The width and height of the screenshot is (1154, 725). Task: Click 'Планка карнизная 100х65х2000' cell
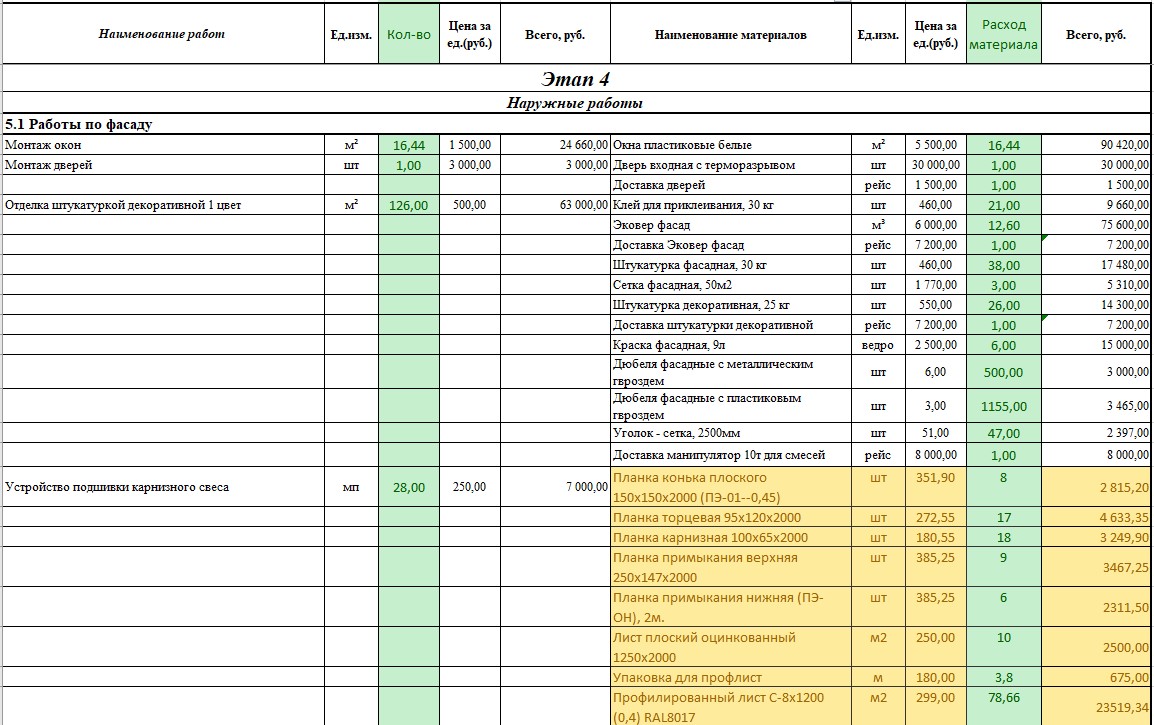point(730,537)
